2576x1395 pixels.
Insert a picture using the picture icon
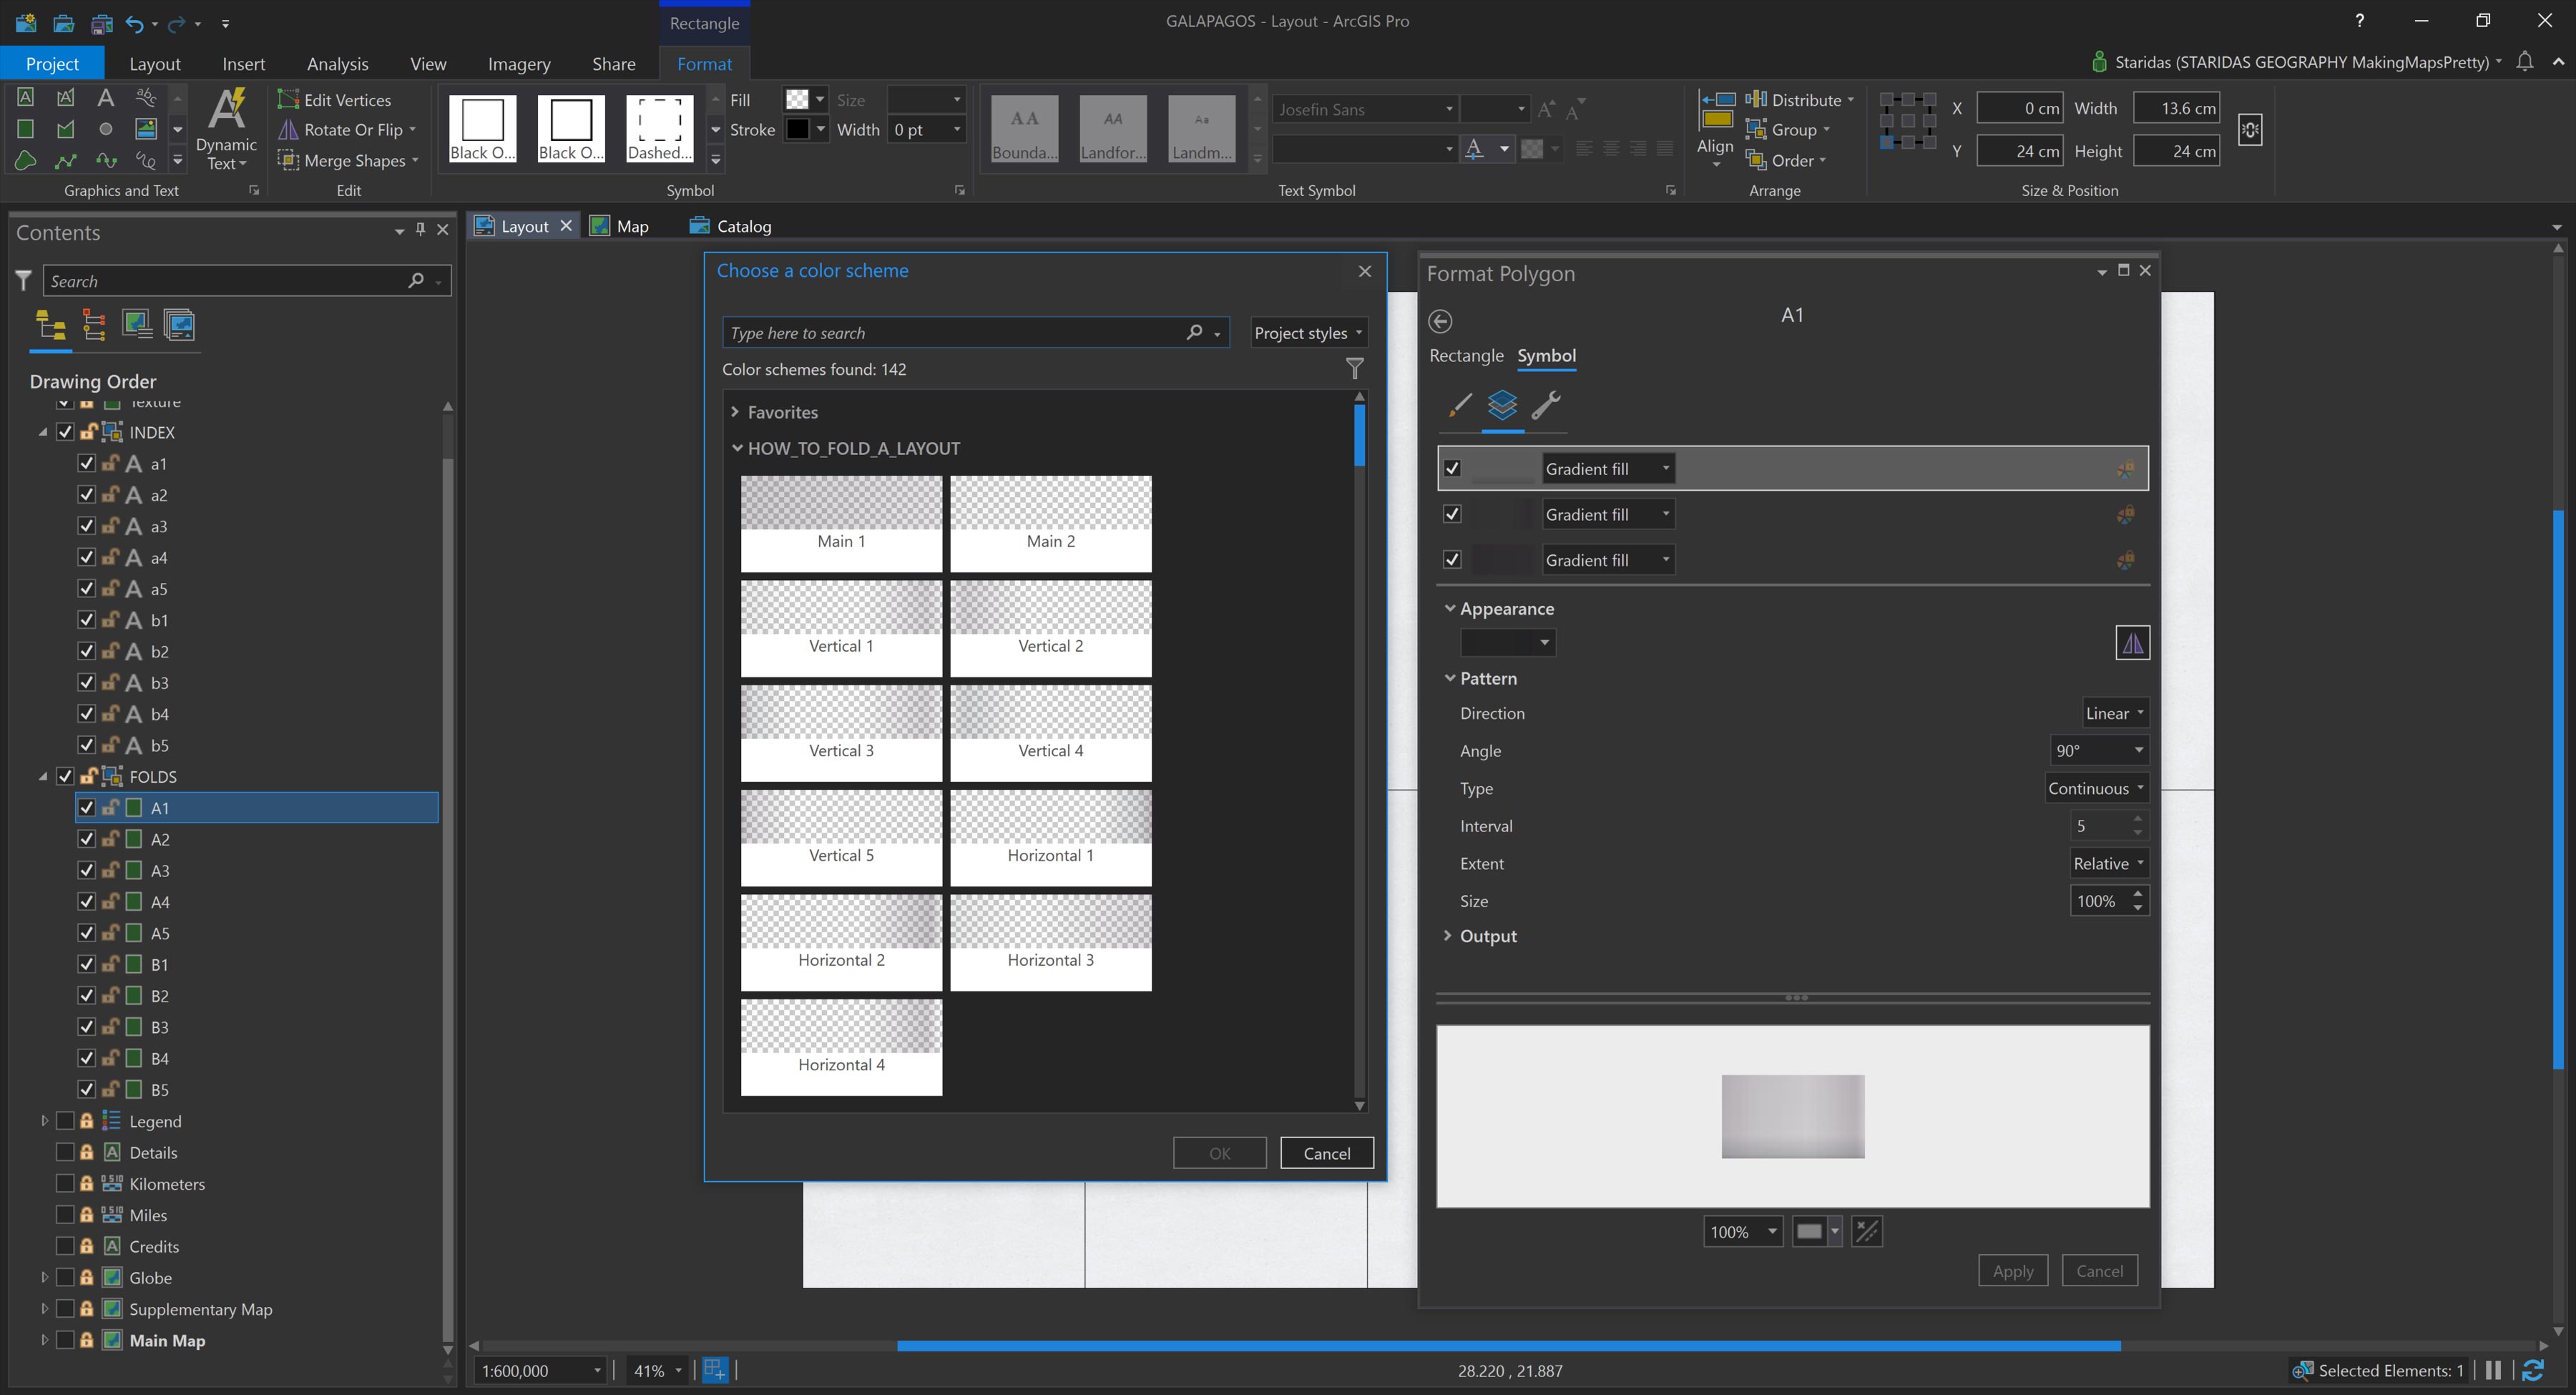(146, 128)
